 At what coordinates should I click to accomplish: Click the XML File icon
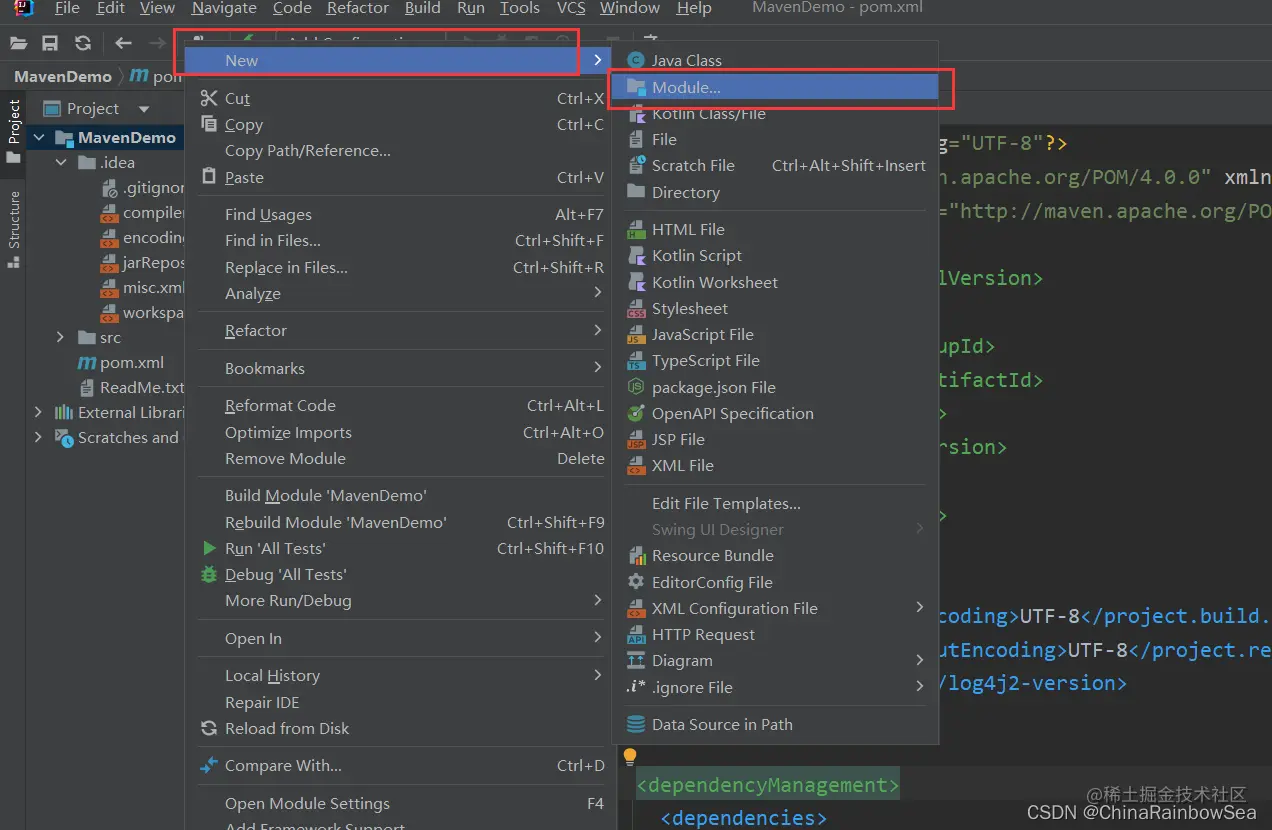click(635, 466)
